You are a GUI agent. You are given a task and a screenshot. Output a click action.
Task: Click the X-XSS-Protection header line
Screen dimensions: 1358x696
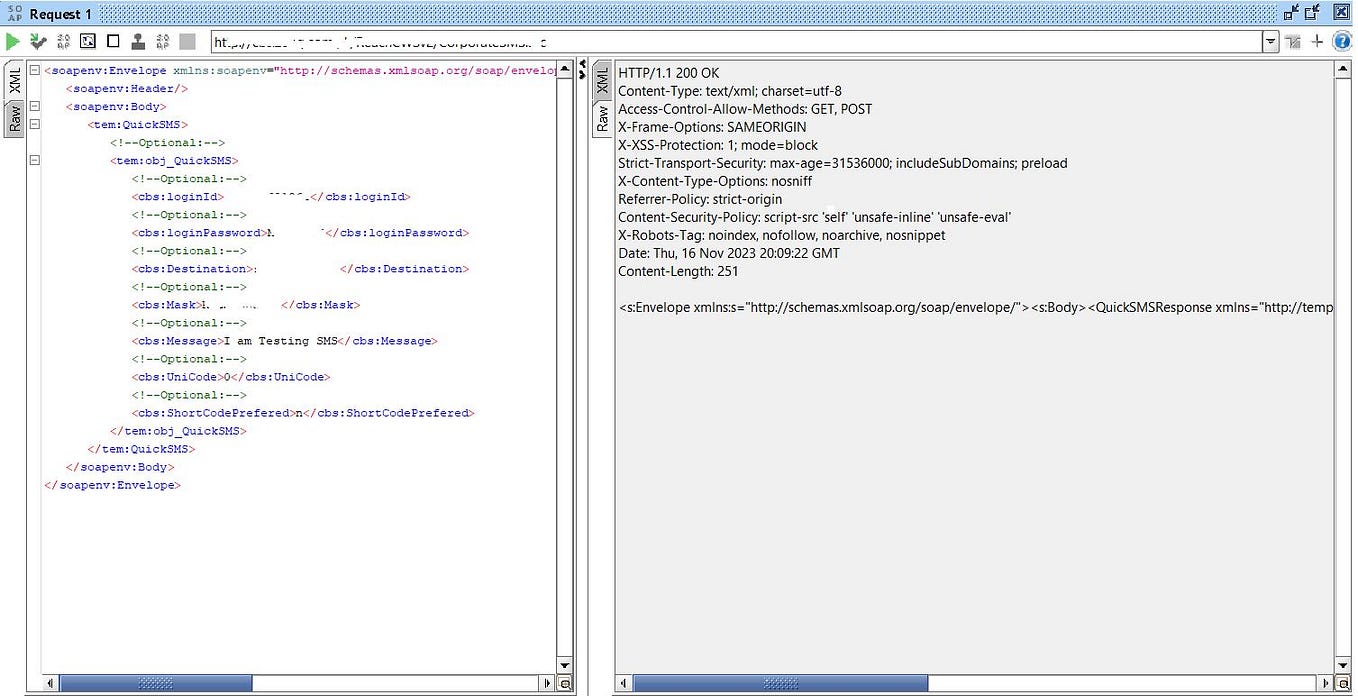718,145
